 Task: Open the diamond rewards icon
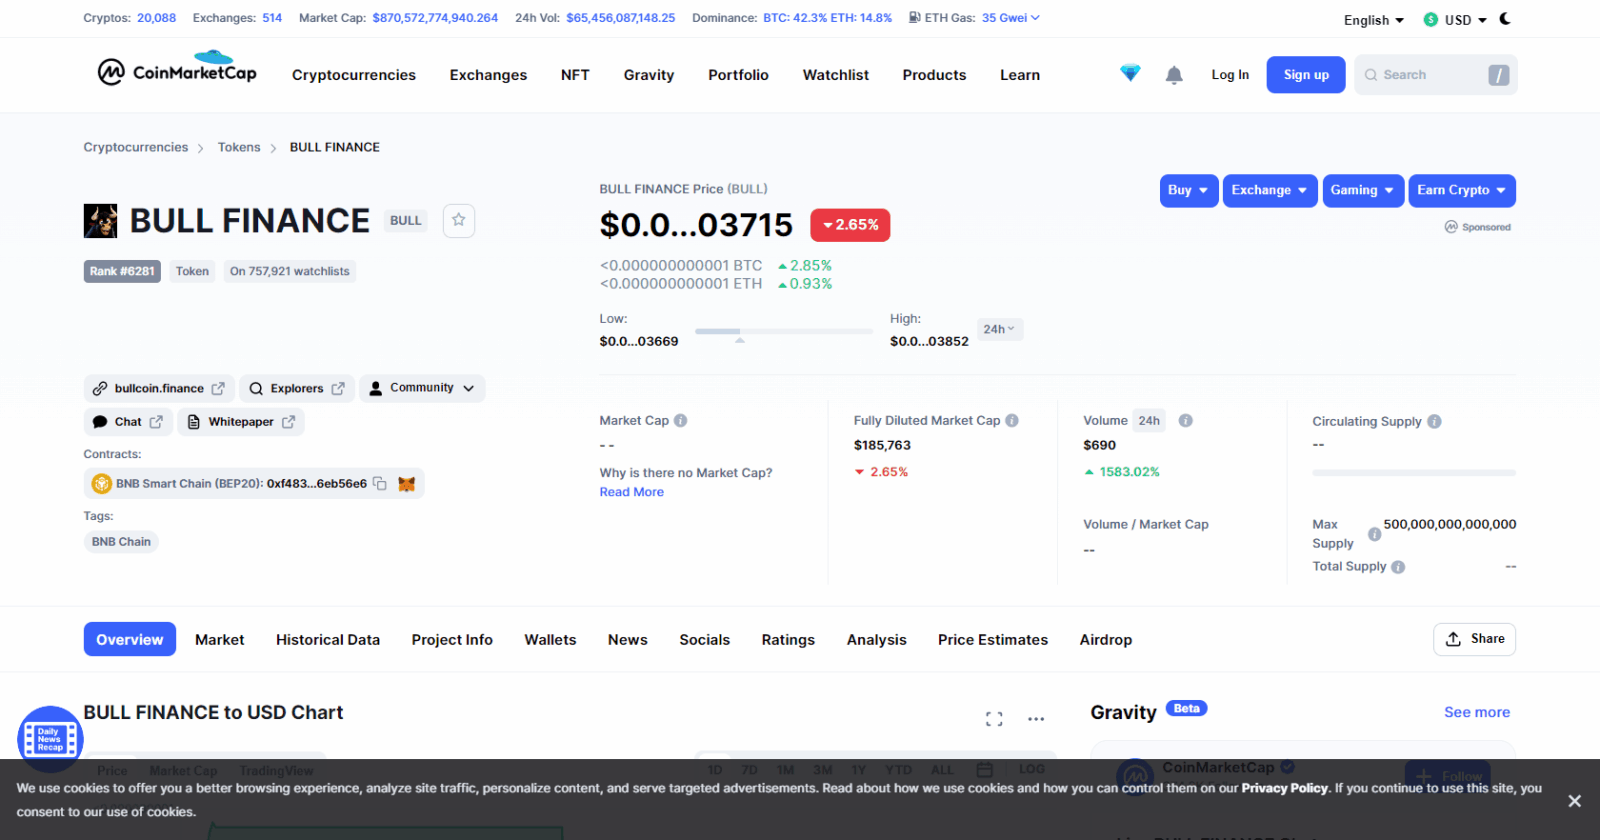[x=1130, y=73]
